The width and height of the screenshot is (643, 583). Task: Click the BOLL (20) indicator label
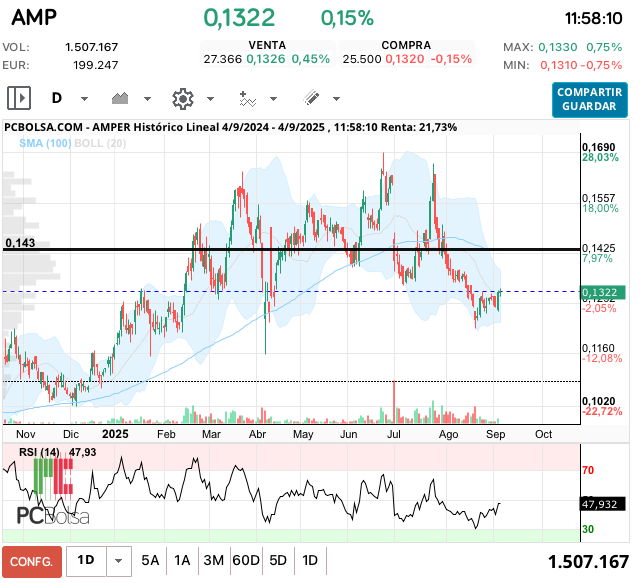tap(100, 143)
